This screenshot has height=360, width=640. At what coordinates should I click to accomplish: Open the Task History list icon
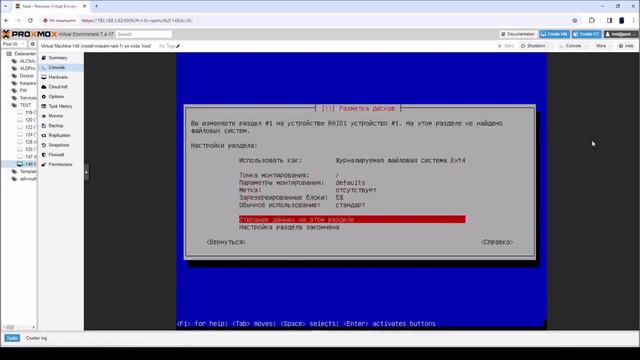44,106
